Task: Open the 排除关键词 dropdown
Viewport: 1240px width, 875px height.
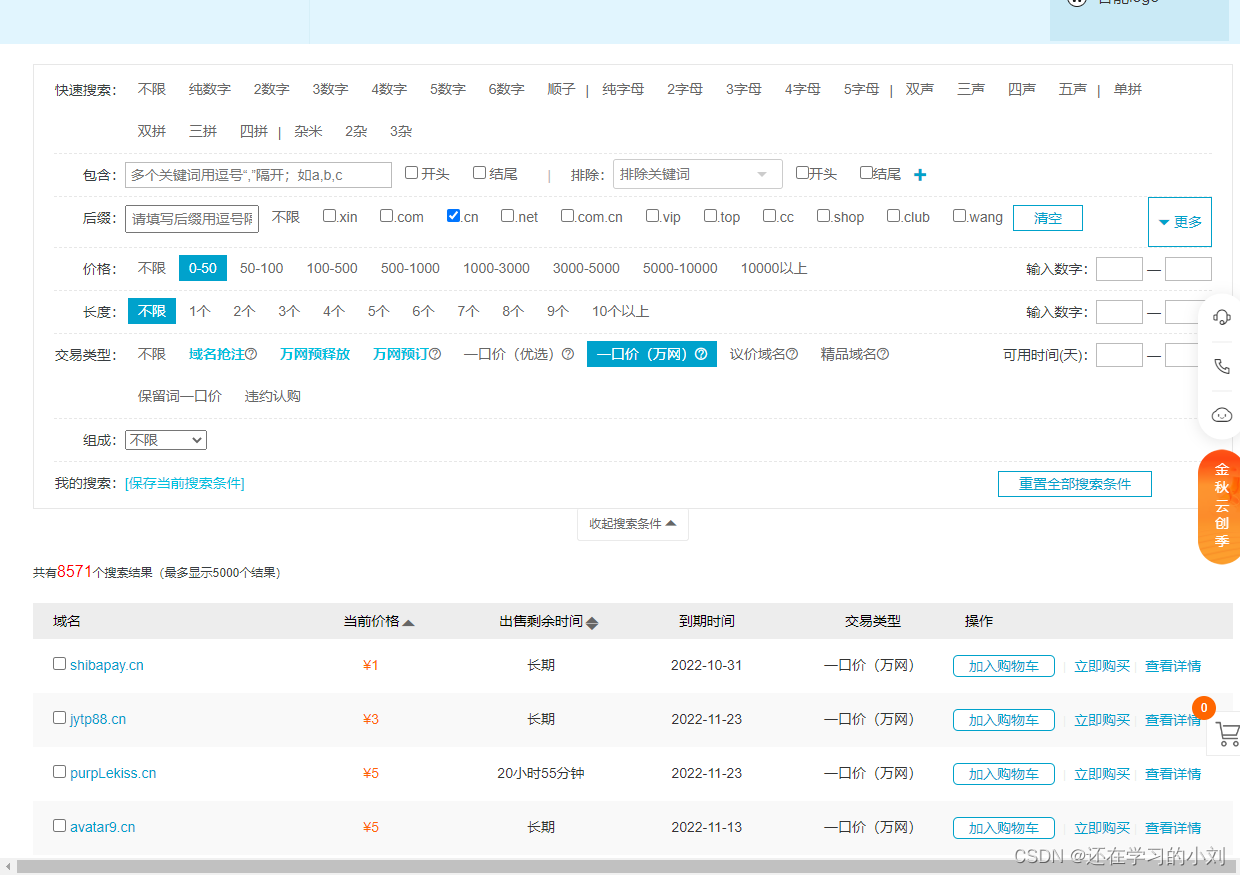Action: [697, 174]
